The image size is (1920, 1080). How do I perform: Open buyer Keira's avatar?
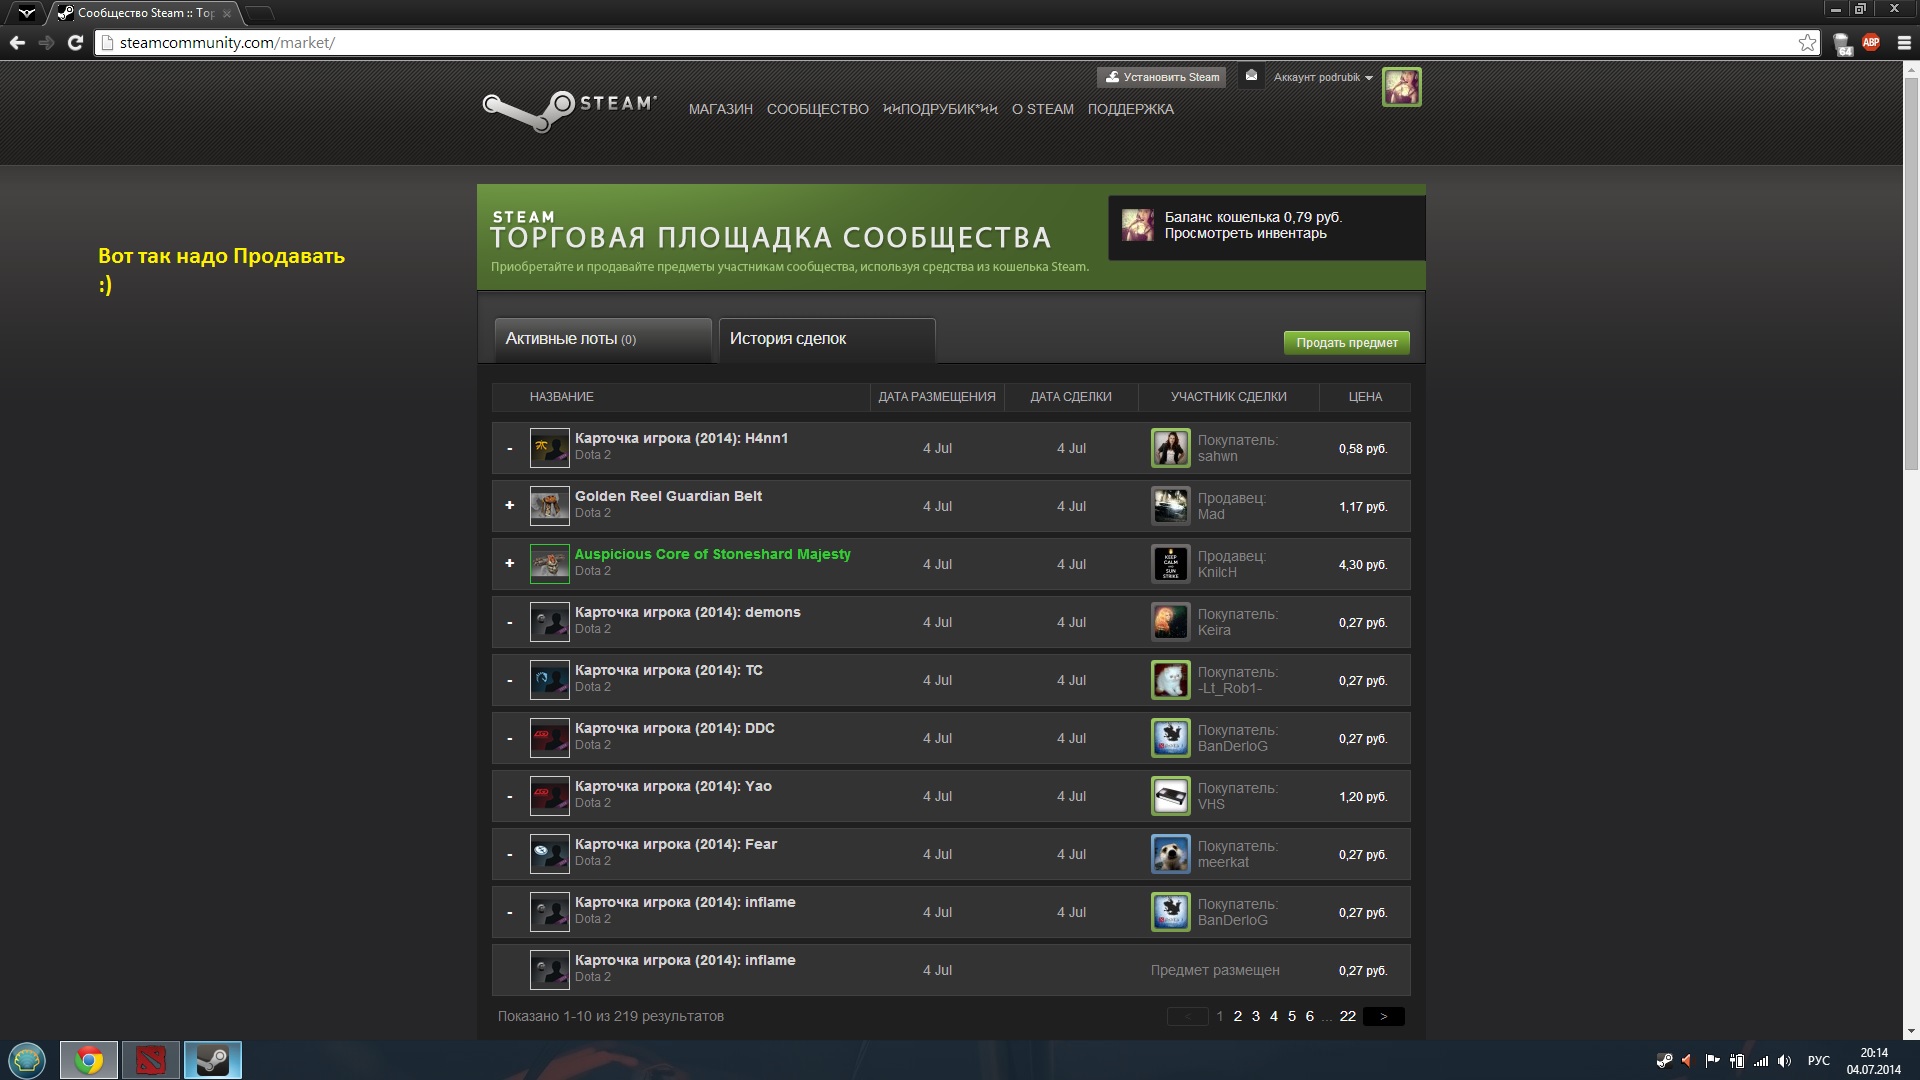click(1170, 622)
